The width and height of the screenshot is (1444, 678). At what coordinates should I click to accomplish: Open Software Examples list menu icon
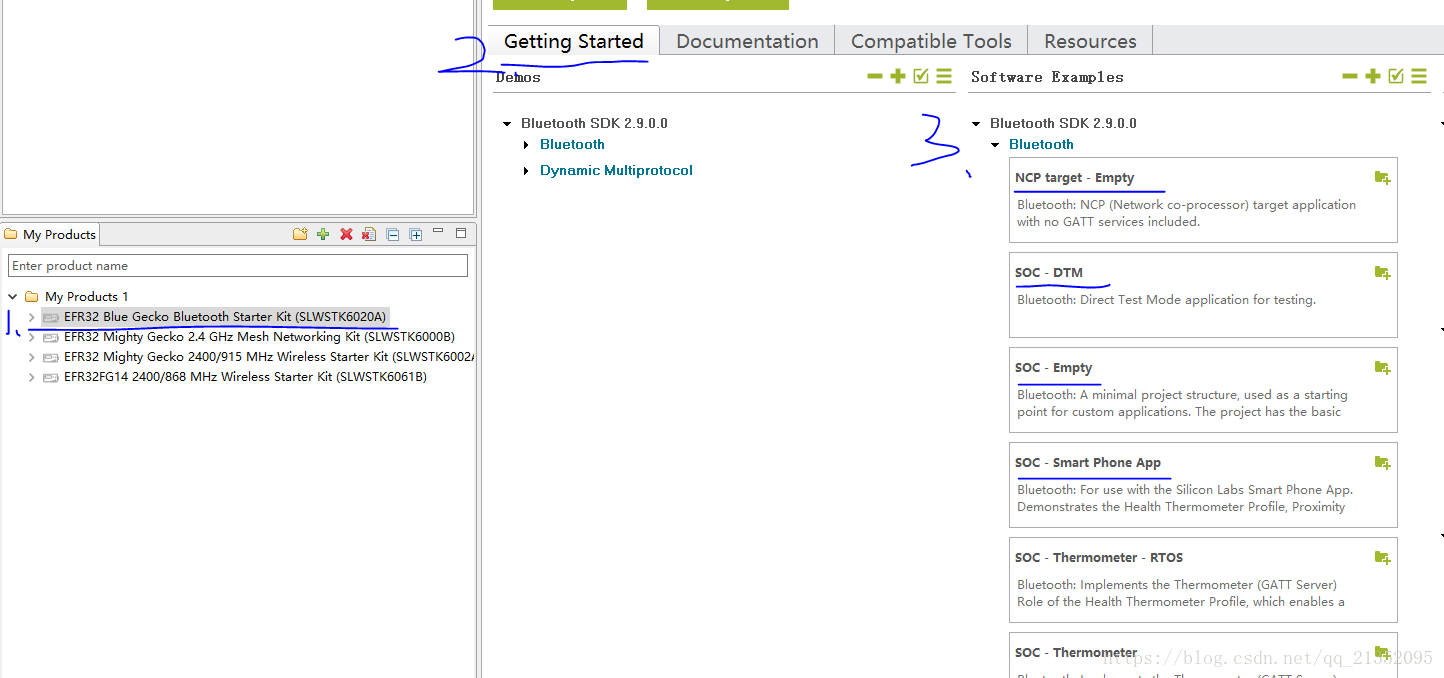[1419, 76]
